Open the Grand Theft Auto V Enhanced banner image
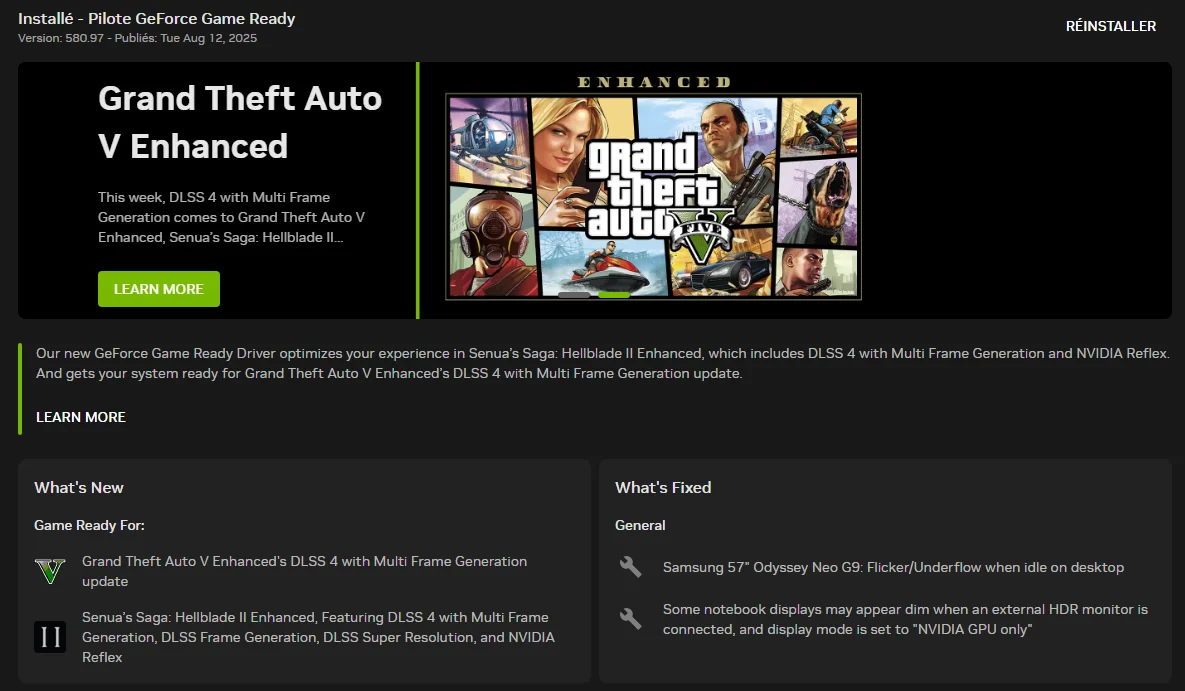The width and height of the screenshot is (1185, 691). (654, 197)
